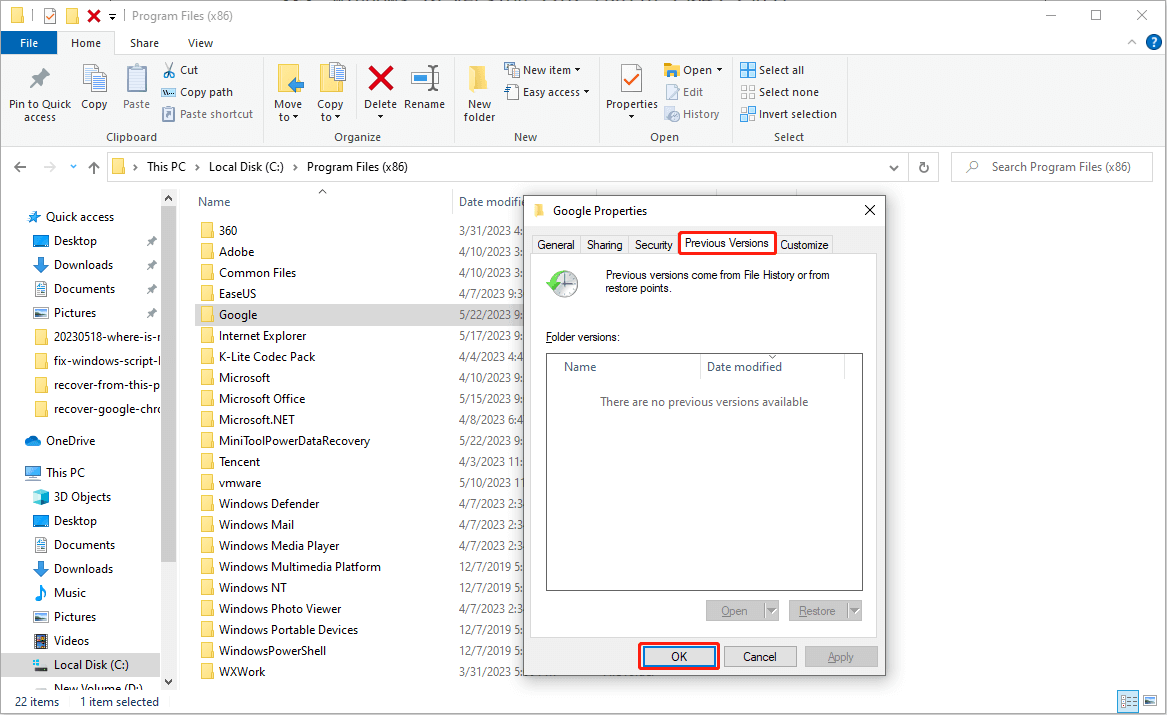Switch to Details view layout icon
Image resolution: width=1167 pixels, height=715 pixels.
tap(1128, 701)
